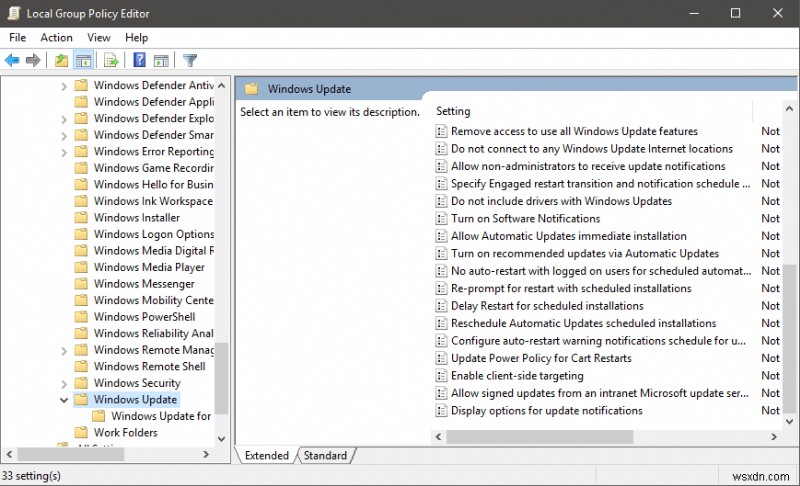Click policy icon beside Turn on Software Notifications
Image resolution: width=800 pixels, height=486 pixels.
(x=441, y=219)
